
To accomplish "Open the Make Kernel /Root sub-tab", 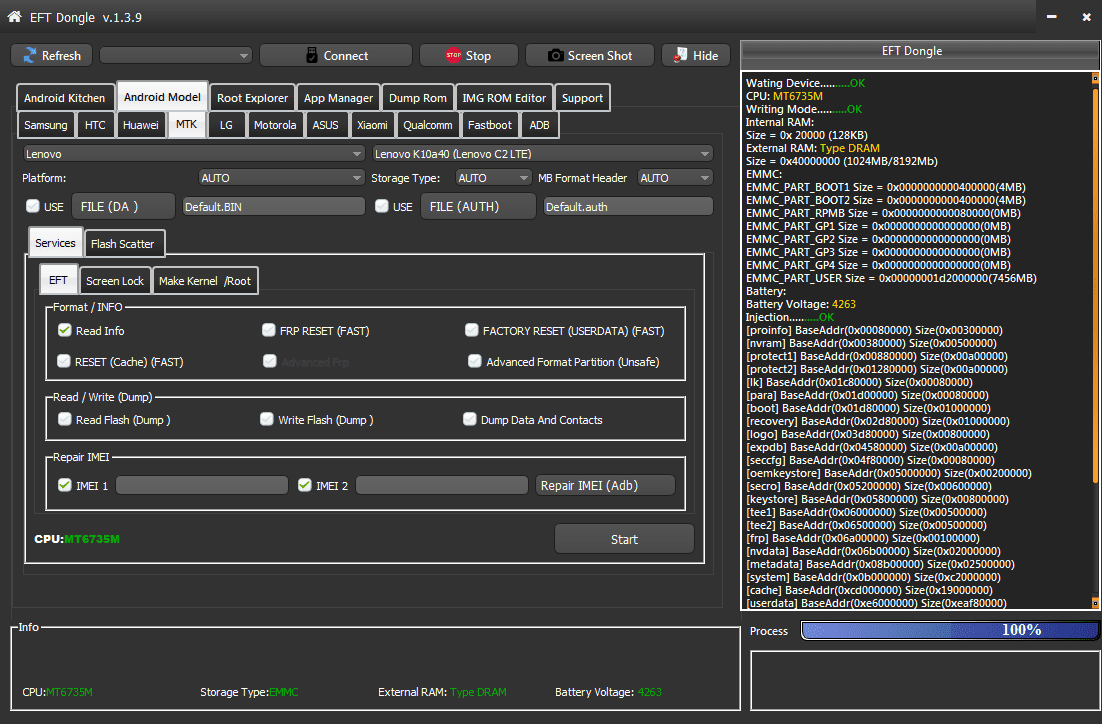I will click(205, 280).
